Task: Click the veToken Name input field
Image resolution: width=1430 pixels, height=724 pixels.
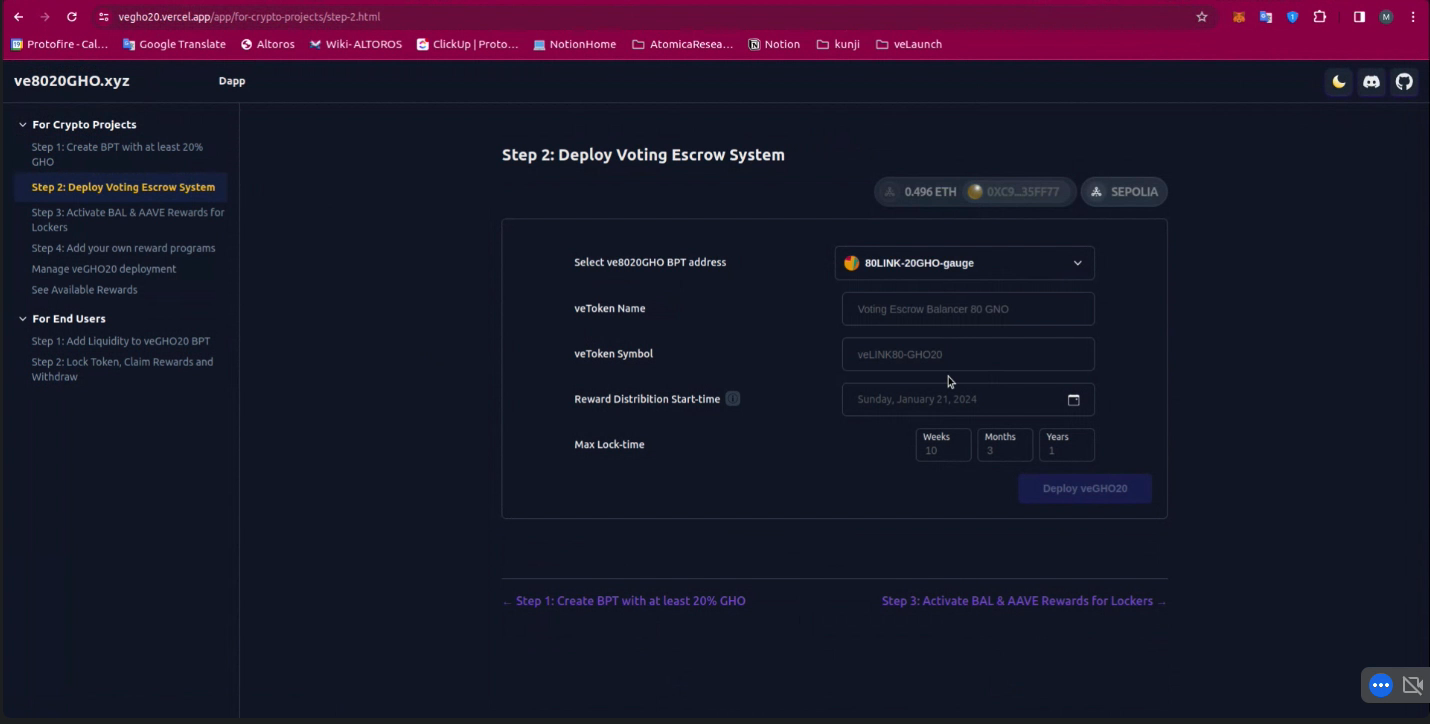Action: point(968,309)
